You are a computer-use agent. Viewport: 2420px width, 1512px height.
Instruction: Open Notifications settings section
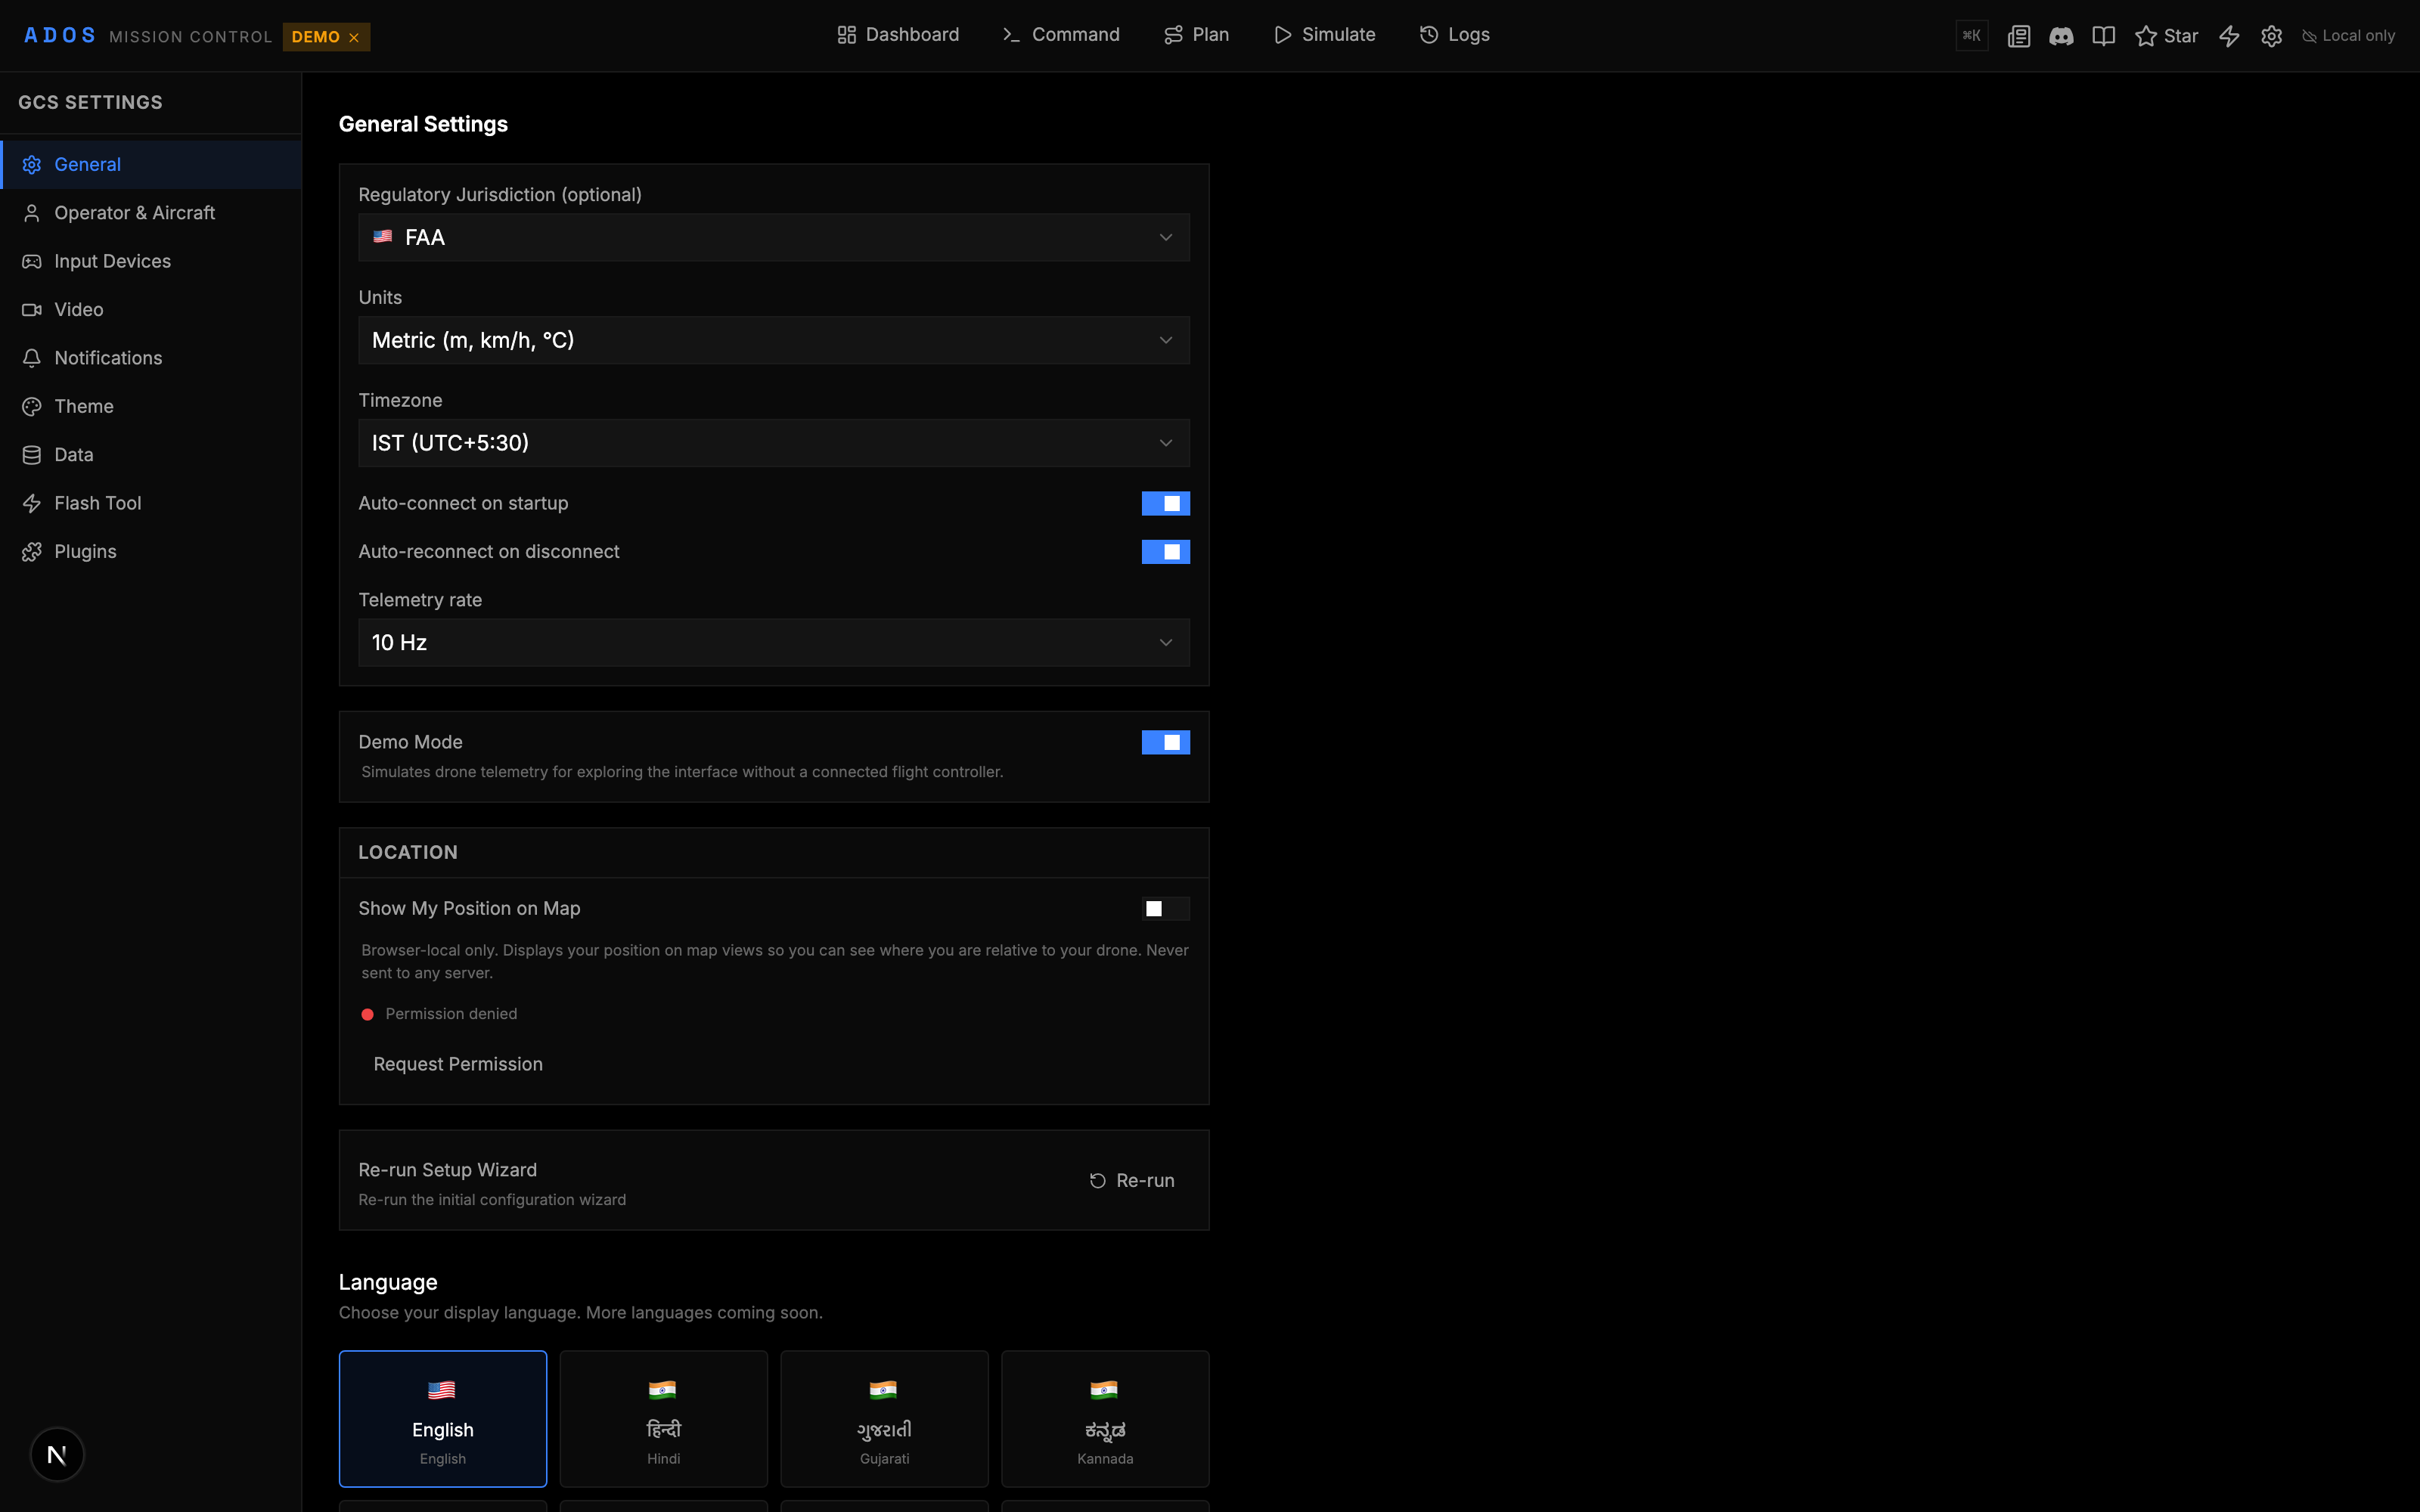[151, 358]
